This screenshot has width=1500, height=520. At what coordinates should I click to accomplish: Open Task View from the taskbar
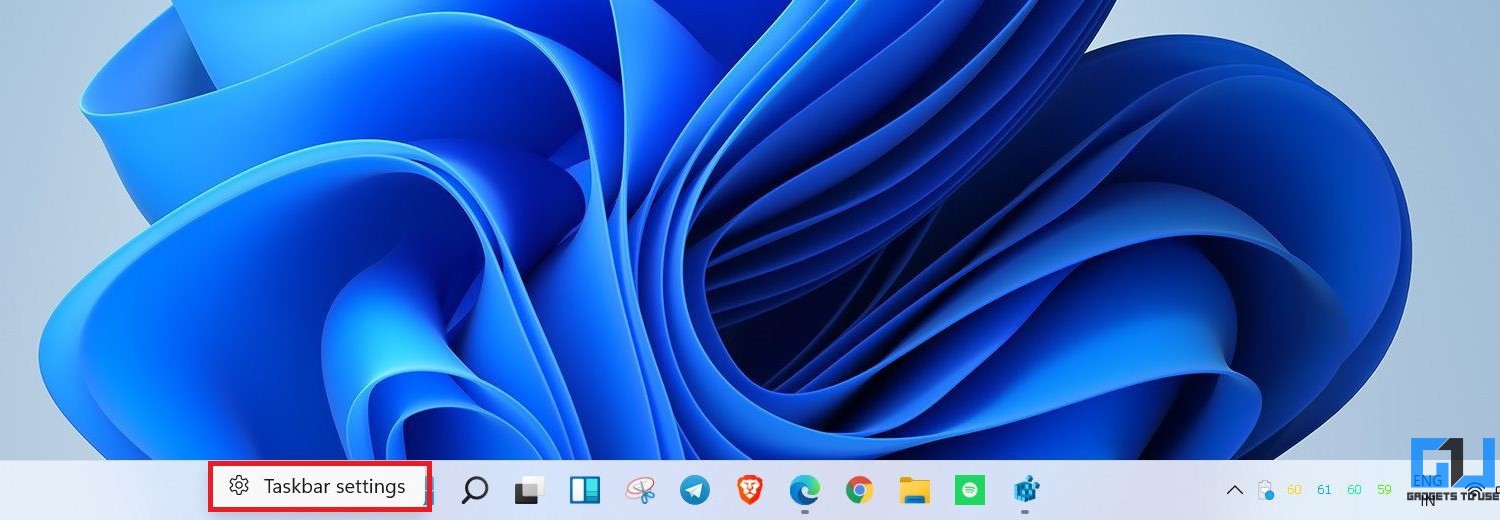pyautogui.click(x=530, y=490)
